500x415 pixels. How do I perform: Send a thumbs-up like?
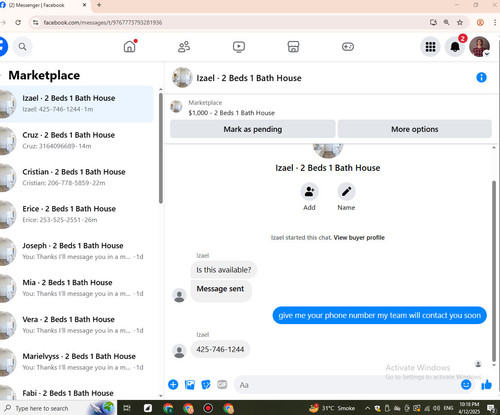(487, 385)
